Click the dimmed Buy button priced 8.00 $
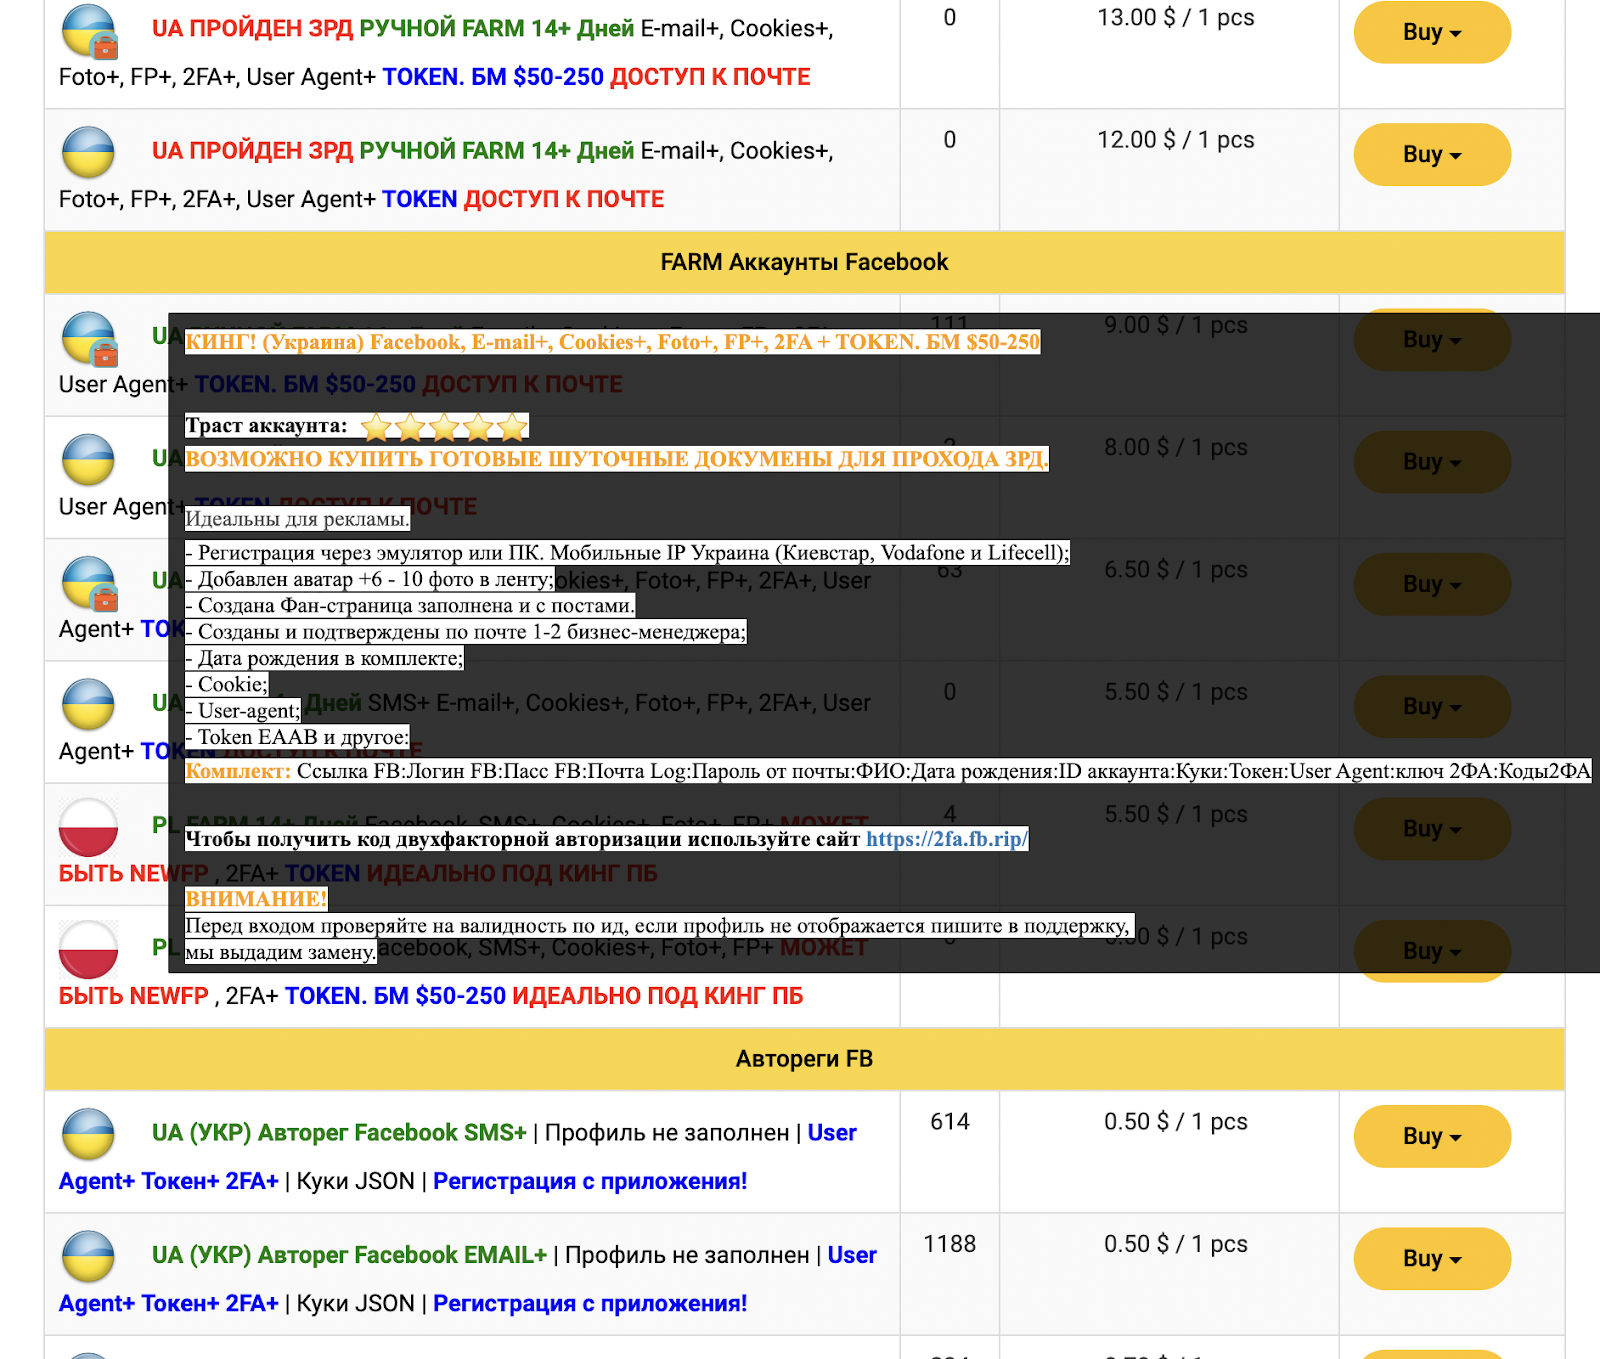This screenshot has height=1359, width=1600. pos(1432,462)
